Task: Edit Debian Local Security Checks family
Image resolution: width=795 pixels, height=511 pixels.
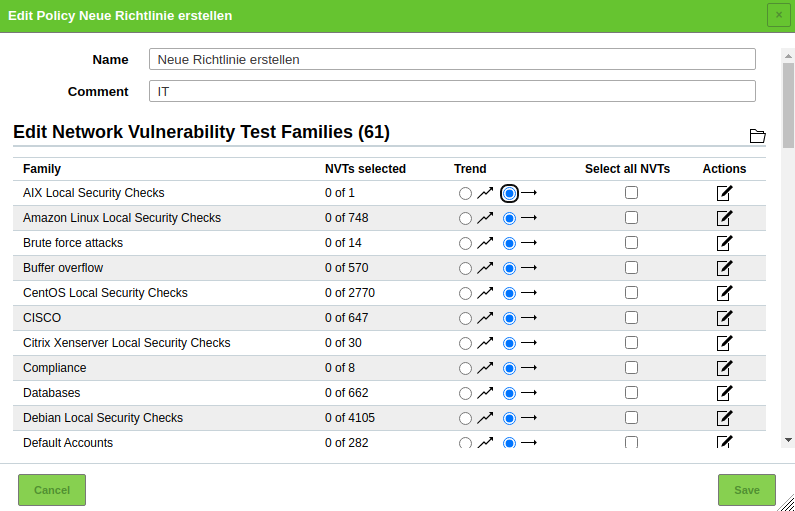Action: [x=724, y=418]
